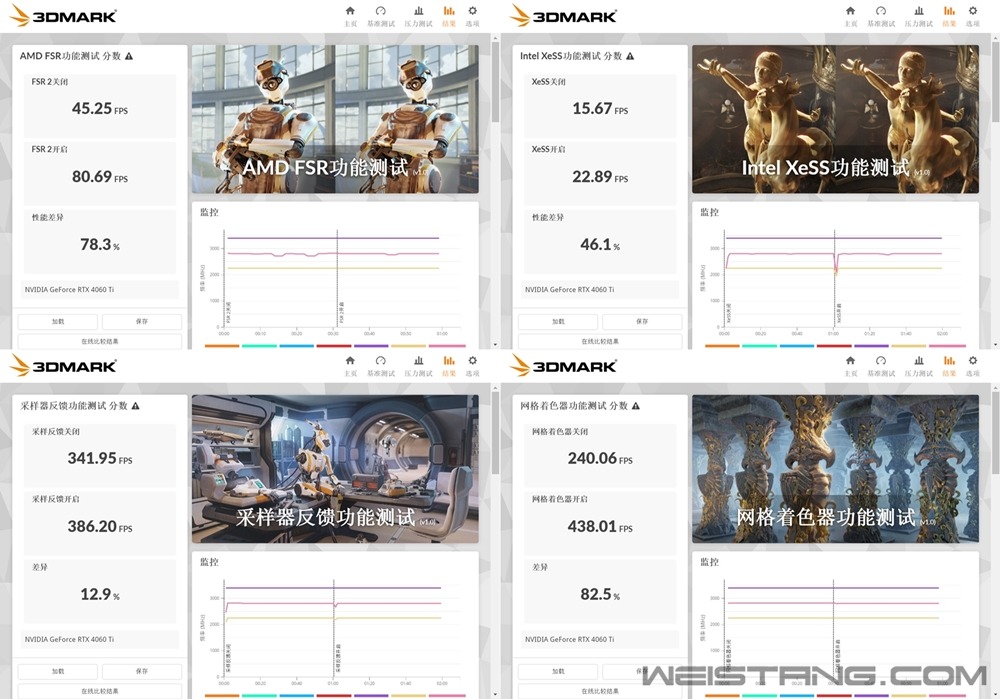
Task: Click NVIDIA GeForce RTX 4060 Ti in 采样器反馈 window
Action: point(70,639)
